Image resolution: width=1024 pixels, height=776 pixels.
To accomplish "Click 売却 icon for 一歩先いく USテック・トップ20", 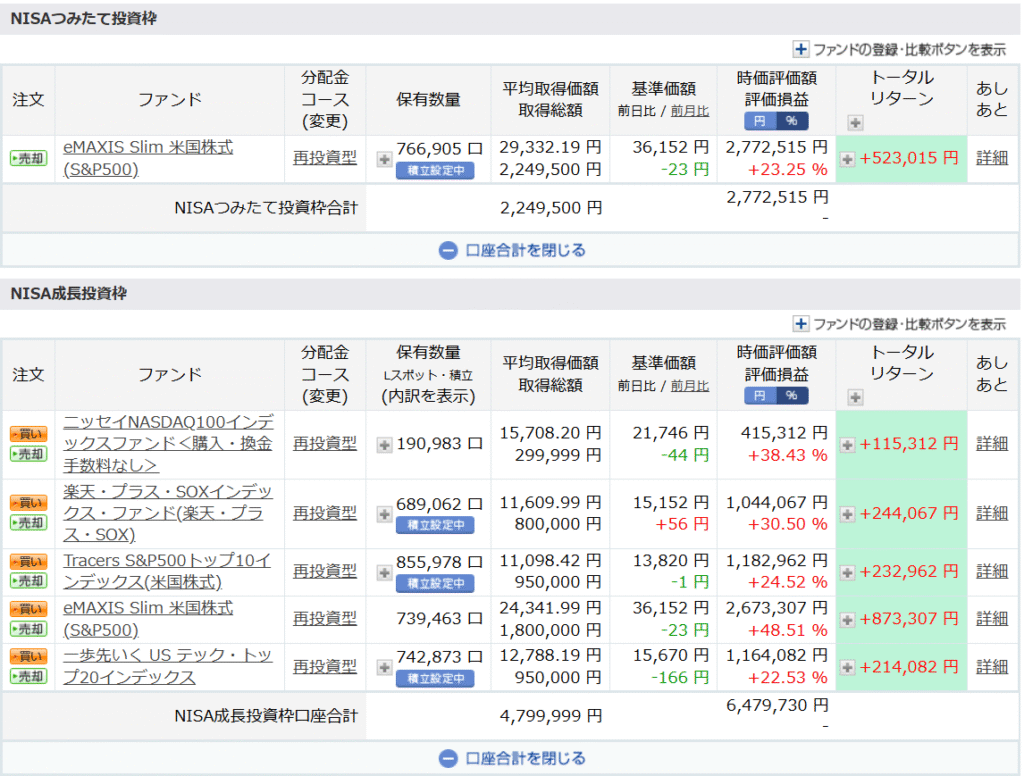I will (28, 676).
